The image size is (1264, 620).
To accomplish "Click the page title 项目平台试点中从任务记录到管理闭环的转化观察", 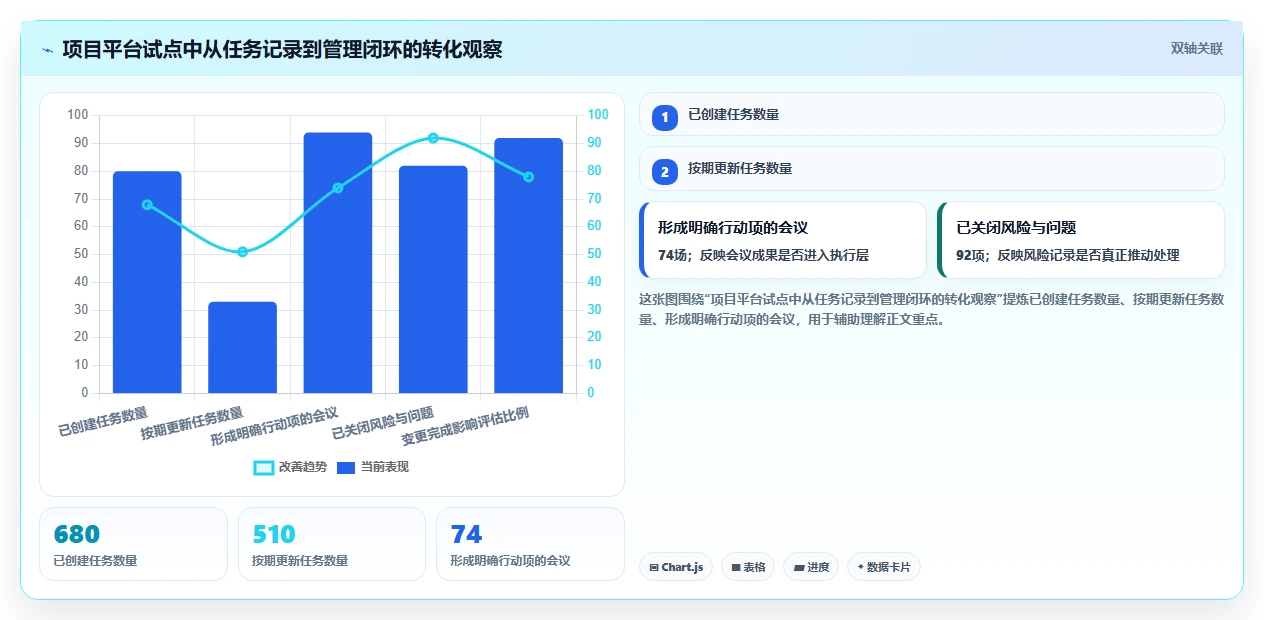I will [x=282, y=49].
